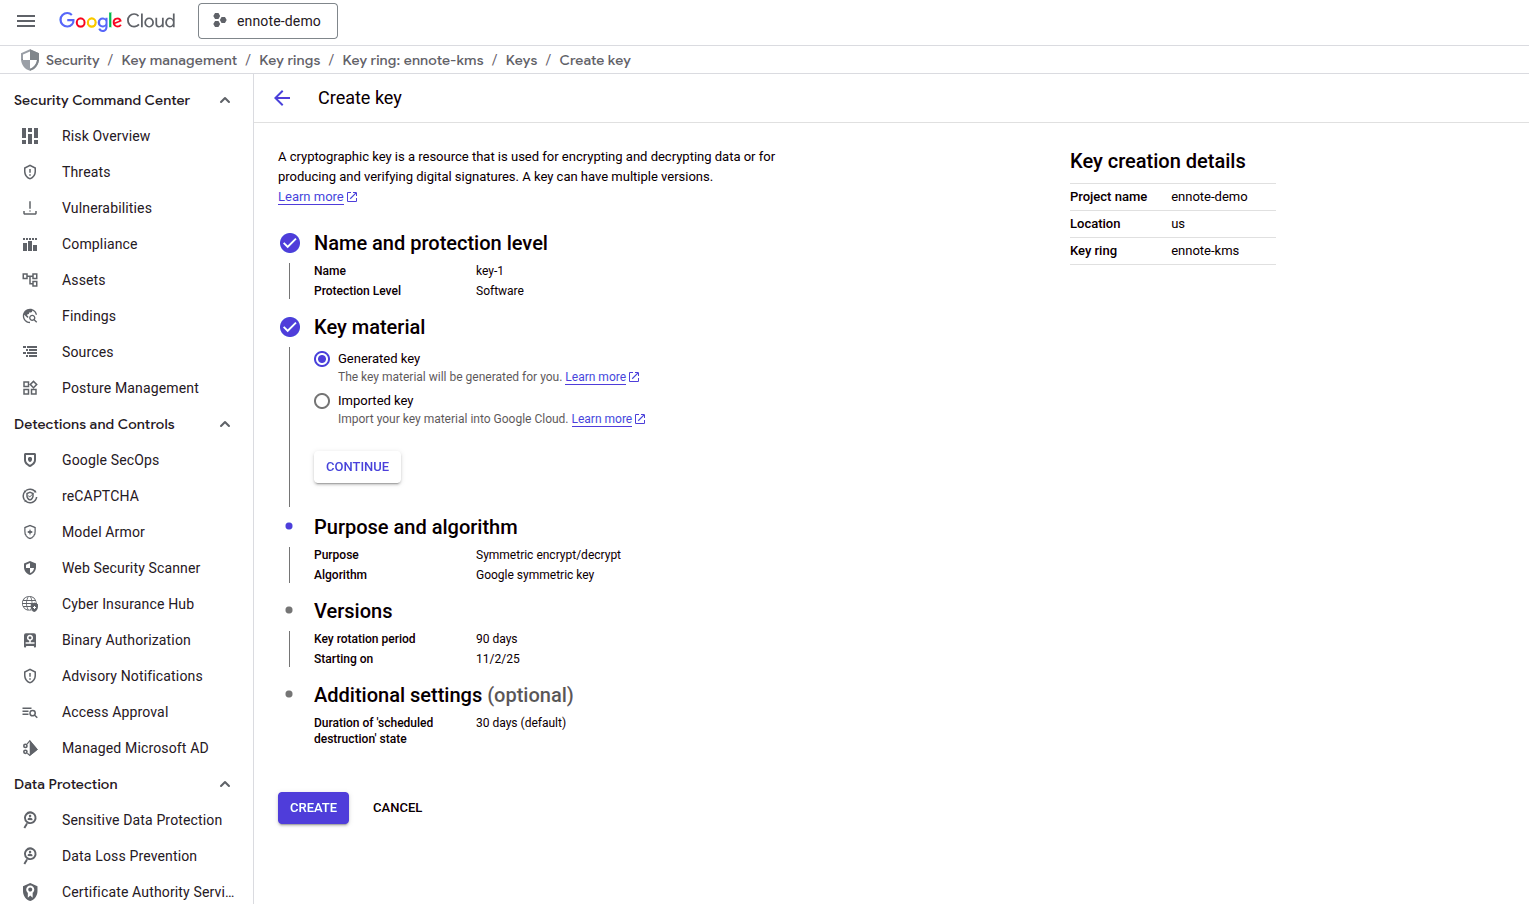Go back with the arrow beside Create key
The height and width of the screenshot is (904, 1529).
(x=282, y=98)
